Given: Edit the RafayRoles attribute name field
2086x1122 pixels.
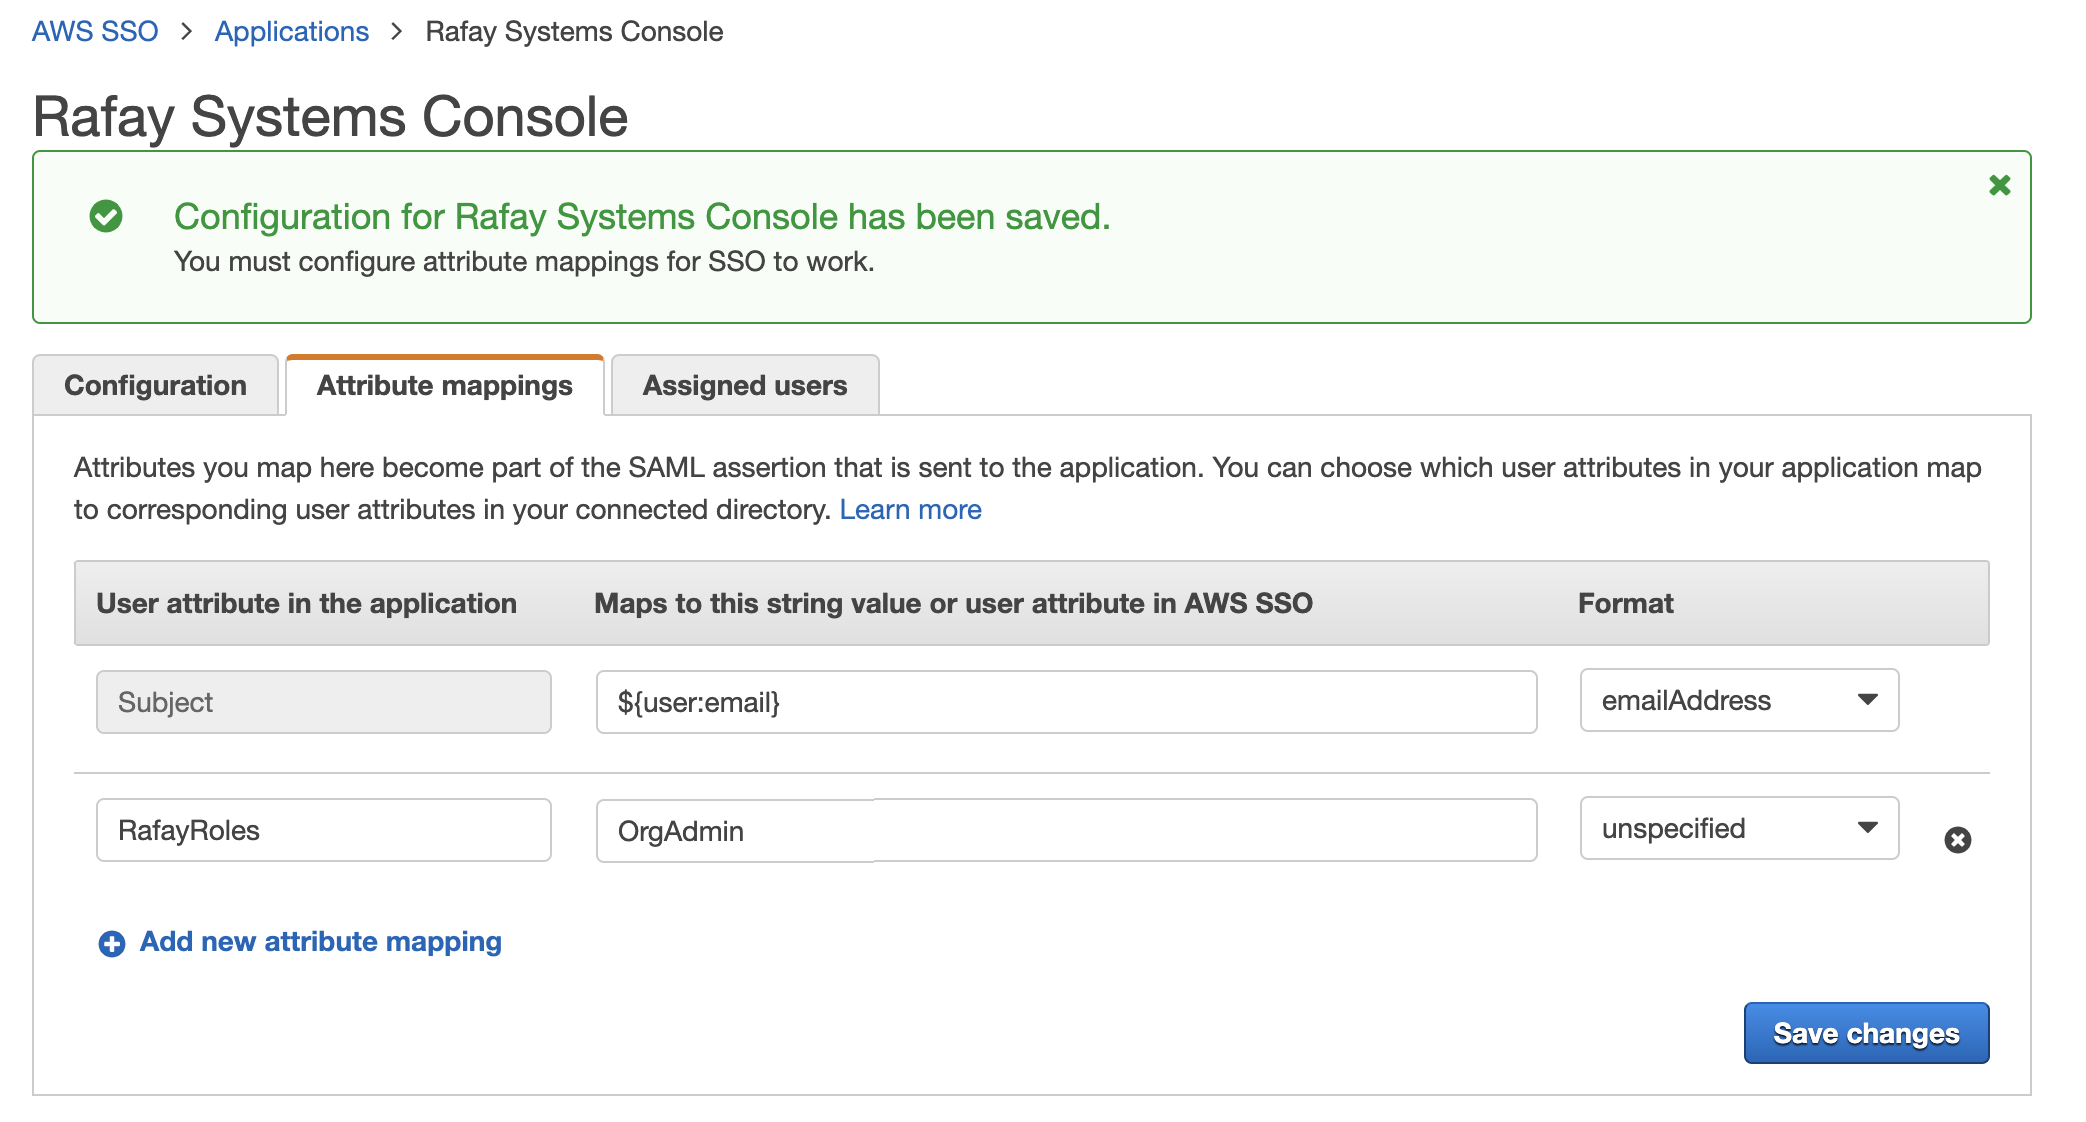Looking at the screenshot, I should point(323,830).
